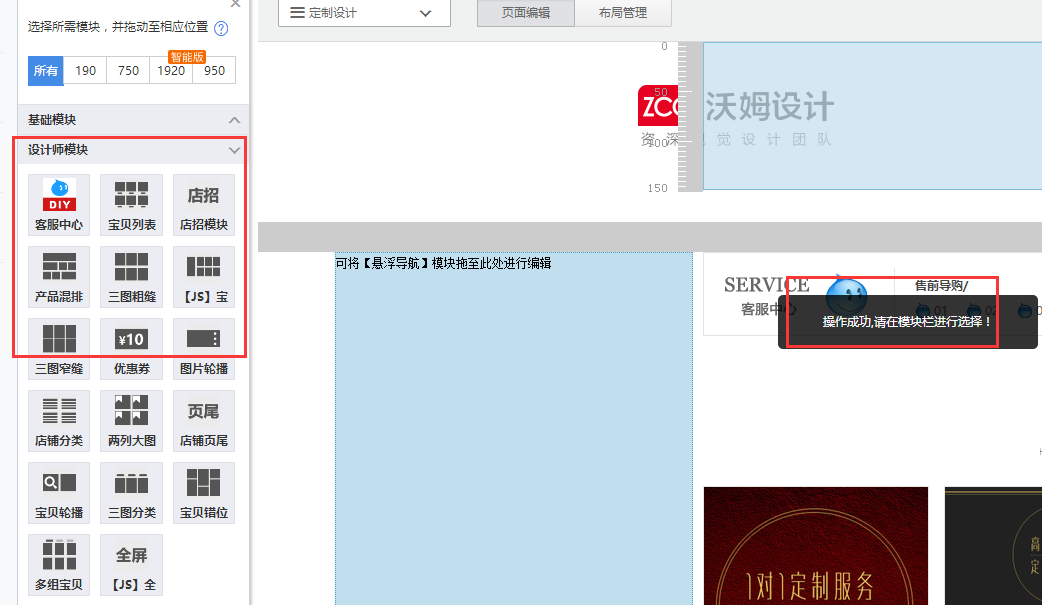Choose the 两列大图 module icon

[131, 420]
